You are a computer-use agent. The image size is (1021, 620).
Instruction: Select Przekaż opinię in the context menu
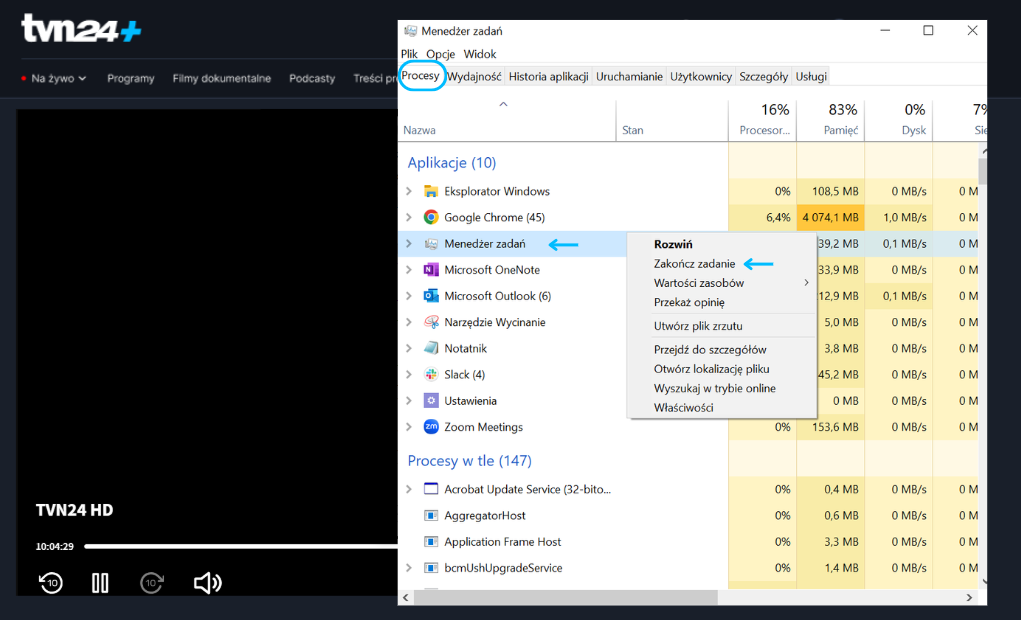click(x=721, y=302)
